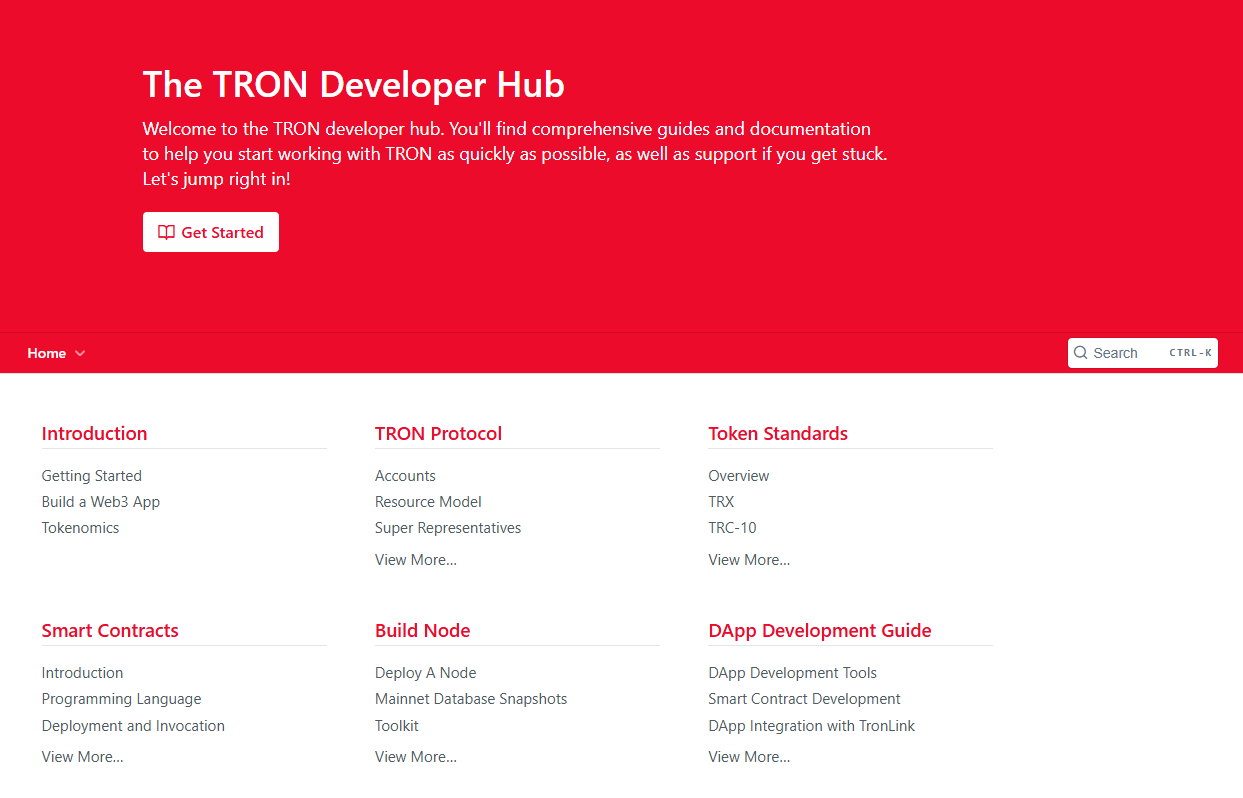
Task: Open the Getting Started link
Action: (x=92, y=476)
